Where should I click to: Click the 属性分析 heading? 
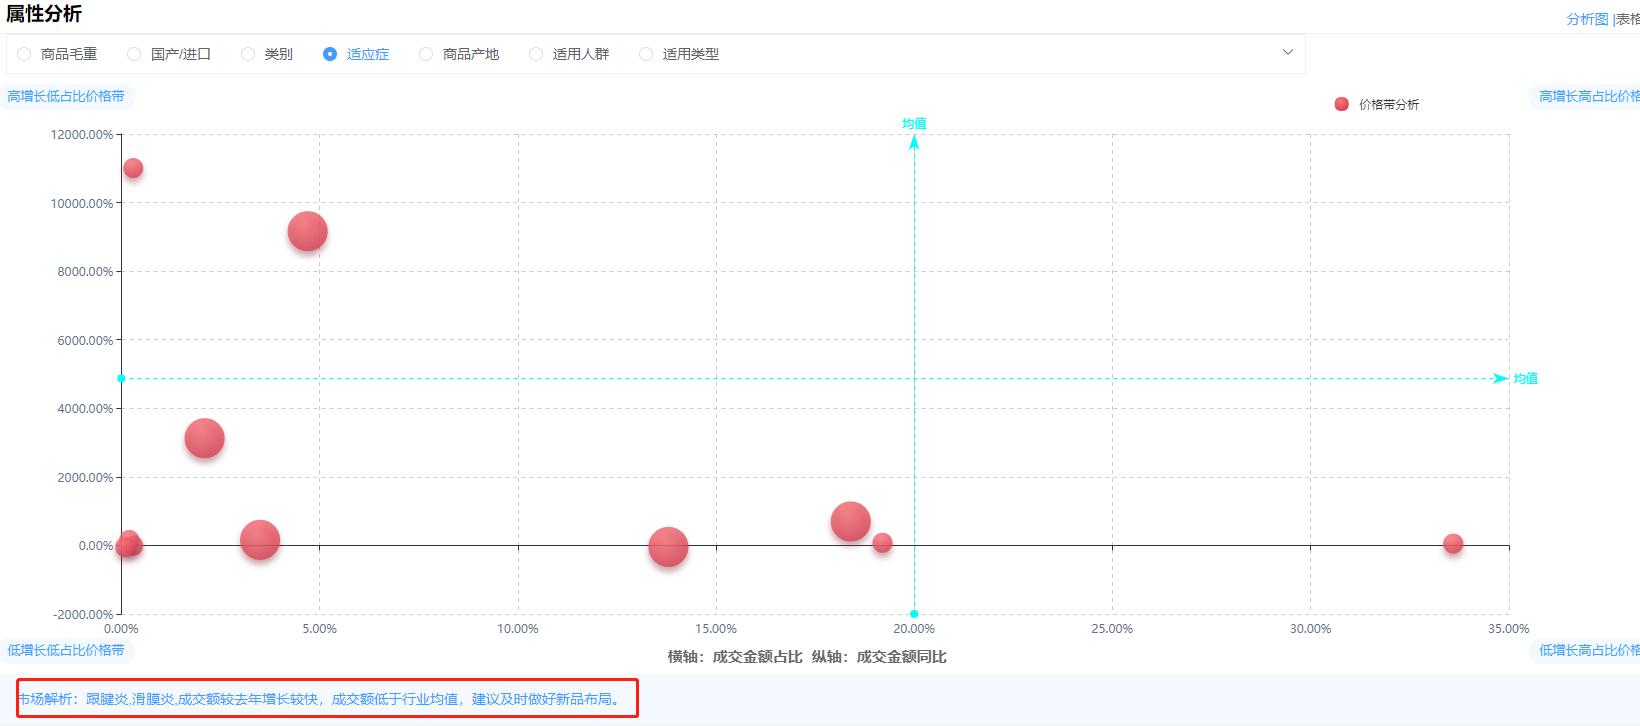(43, 14)
